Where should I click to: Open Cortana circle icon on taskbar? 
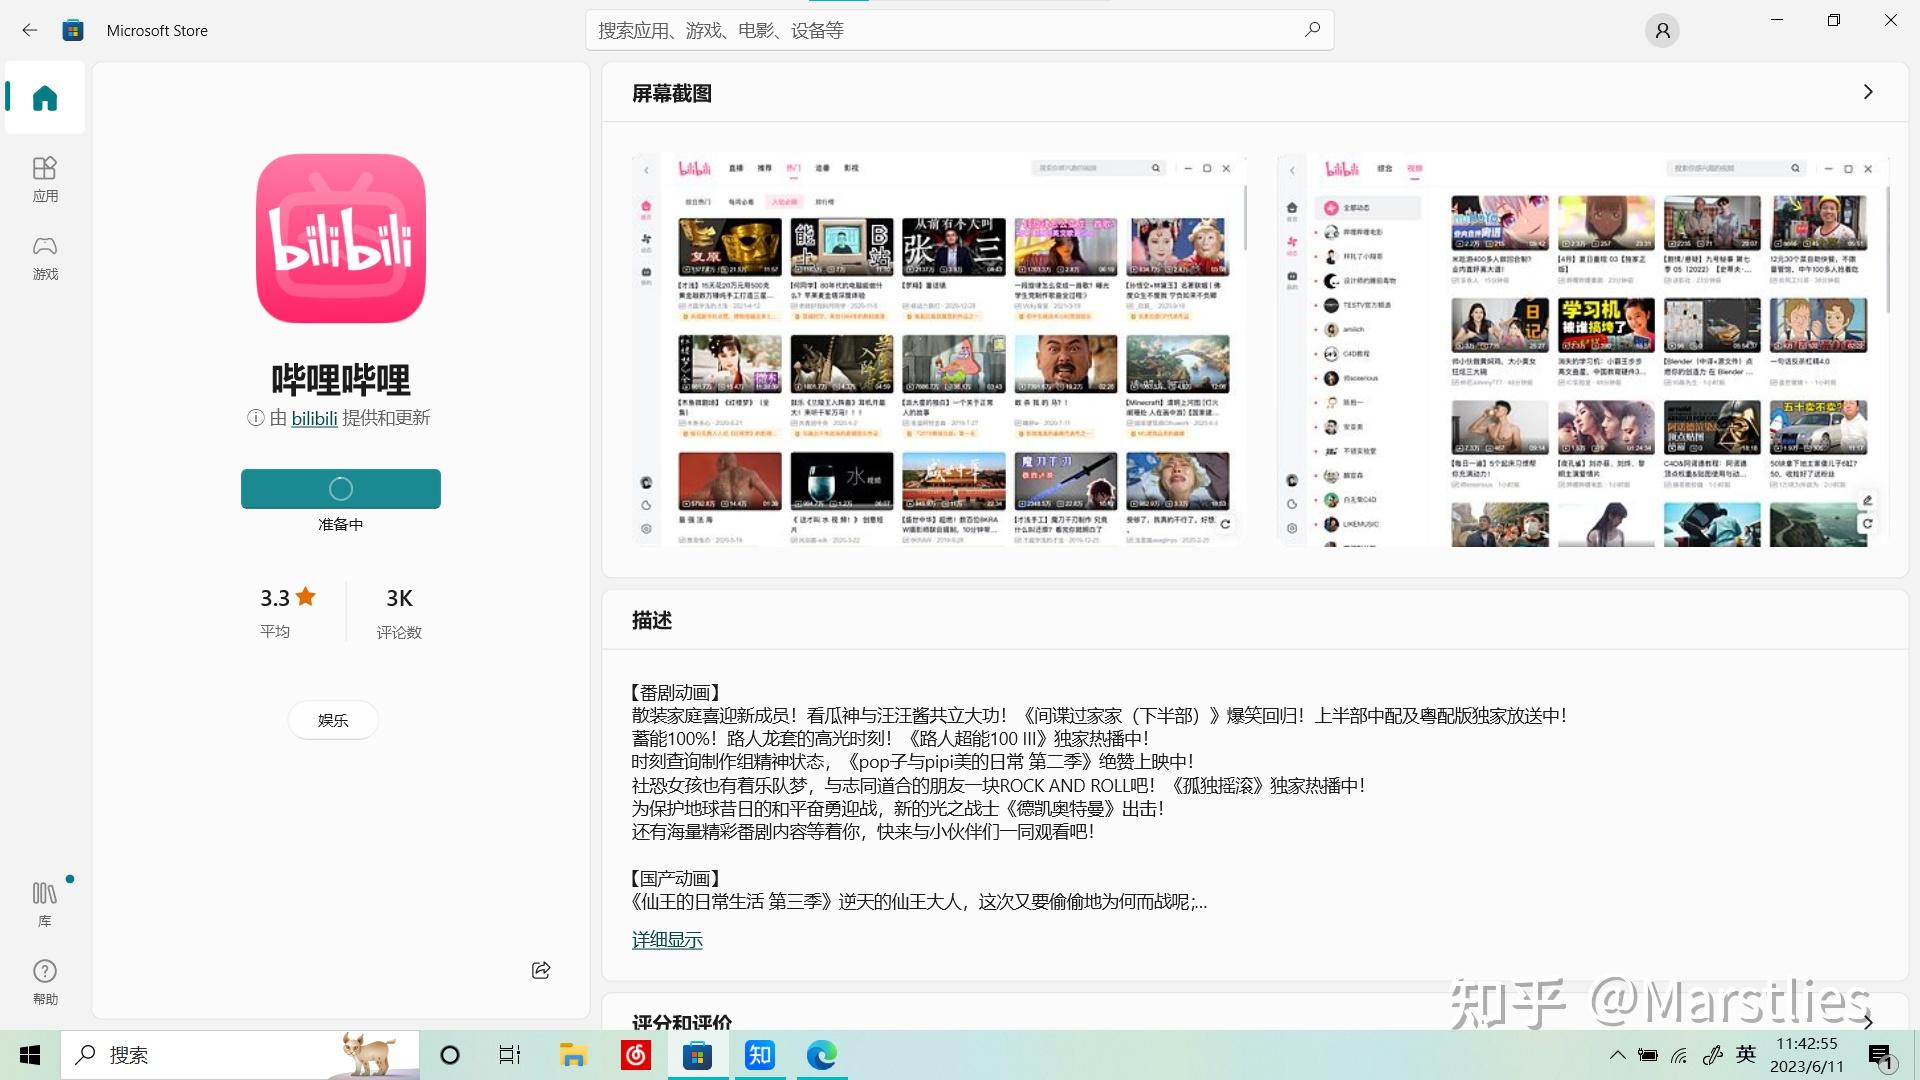pyautogui.click(x=450, y=1055)
